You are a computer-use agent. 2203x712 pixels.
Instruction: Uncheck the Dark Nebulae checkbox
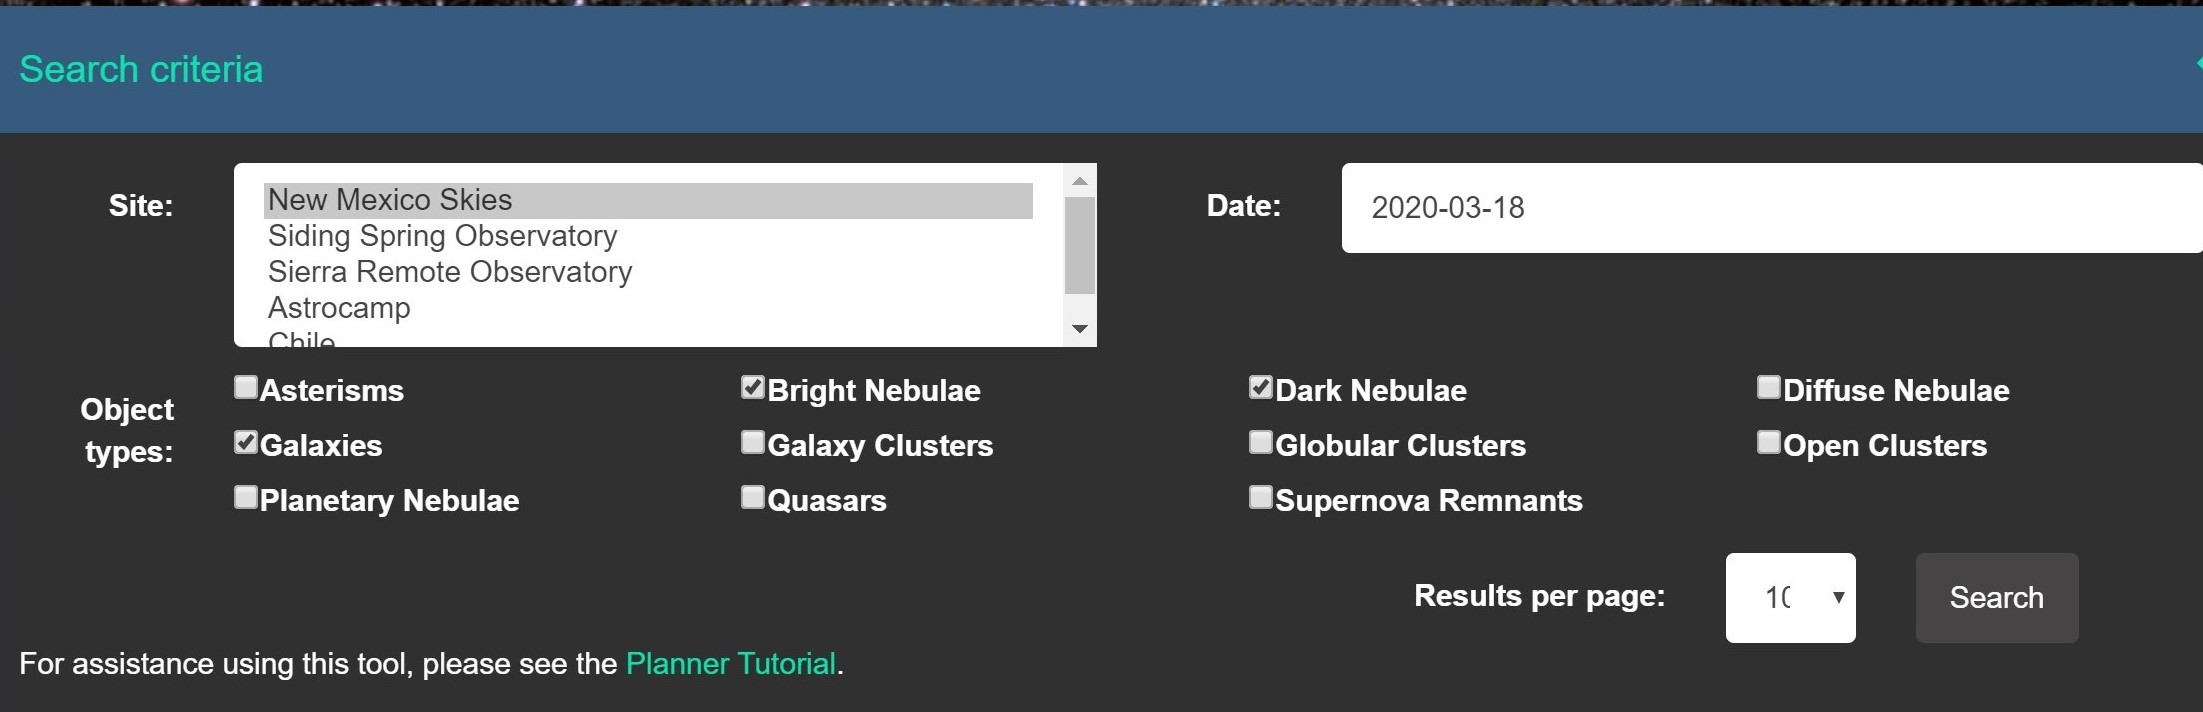click(1261, 388)
